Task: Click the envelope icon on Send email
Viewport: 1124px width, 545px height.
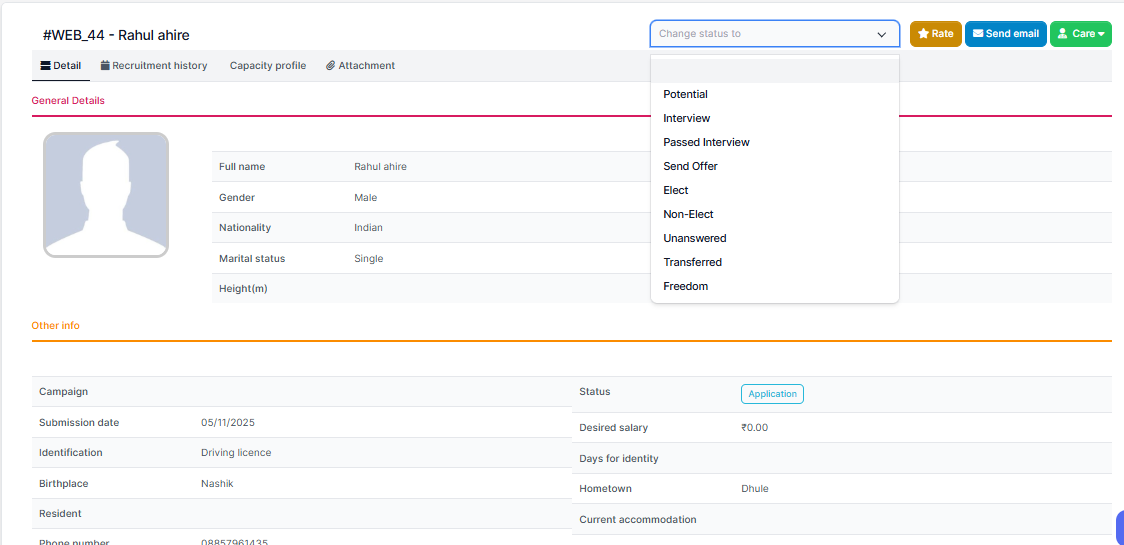Action: (977, 34)
